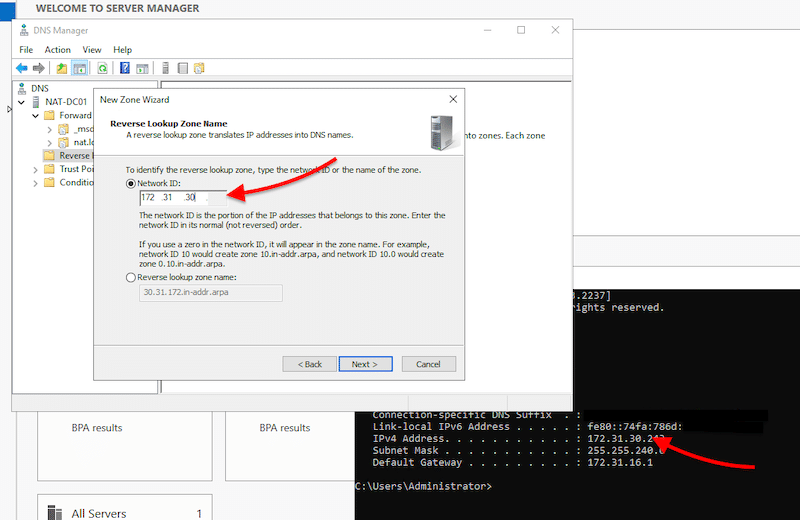Click Next to continue the wizard

365,364
